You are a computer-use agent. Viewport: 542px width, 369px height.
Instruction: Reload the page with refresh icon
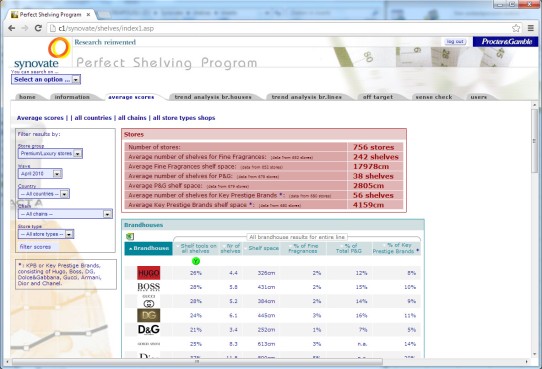[x=38, y=28]
